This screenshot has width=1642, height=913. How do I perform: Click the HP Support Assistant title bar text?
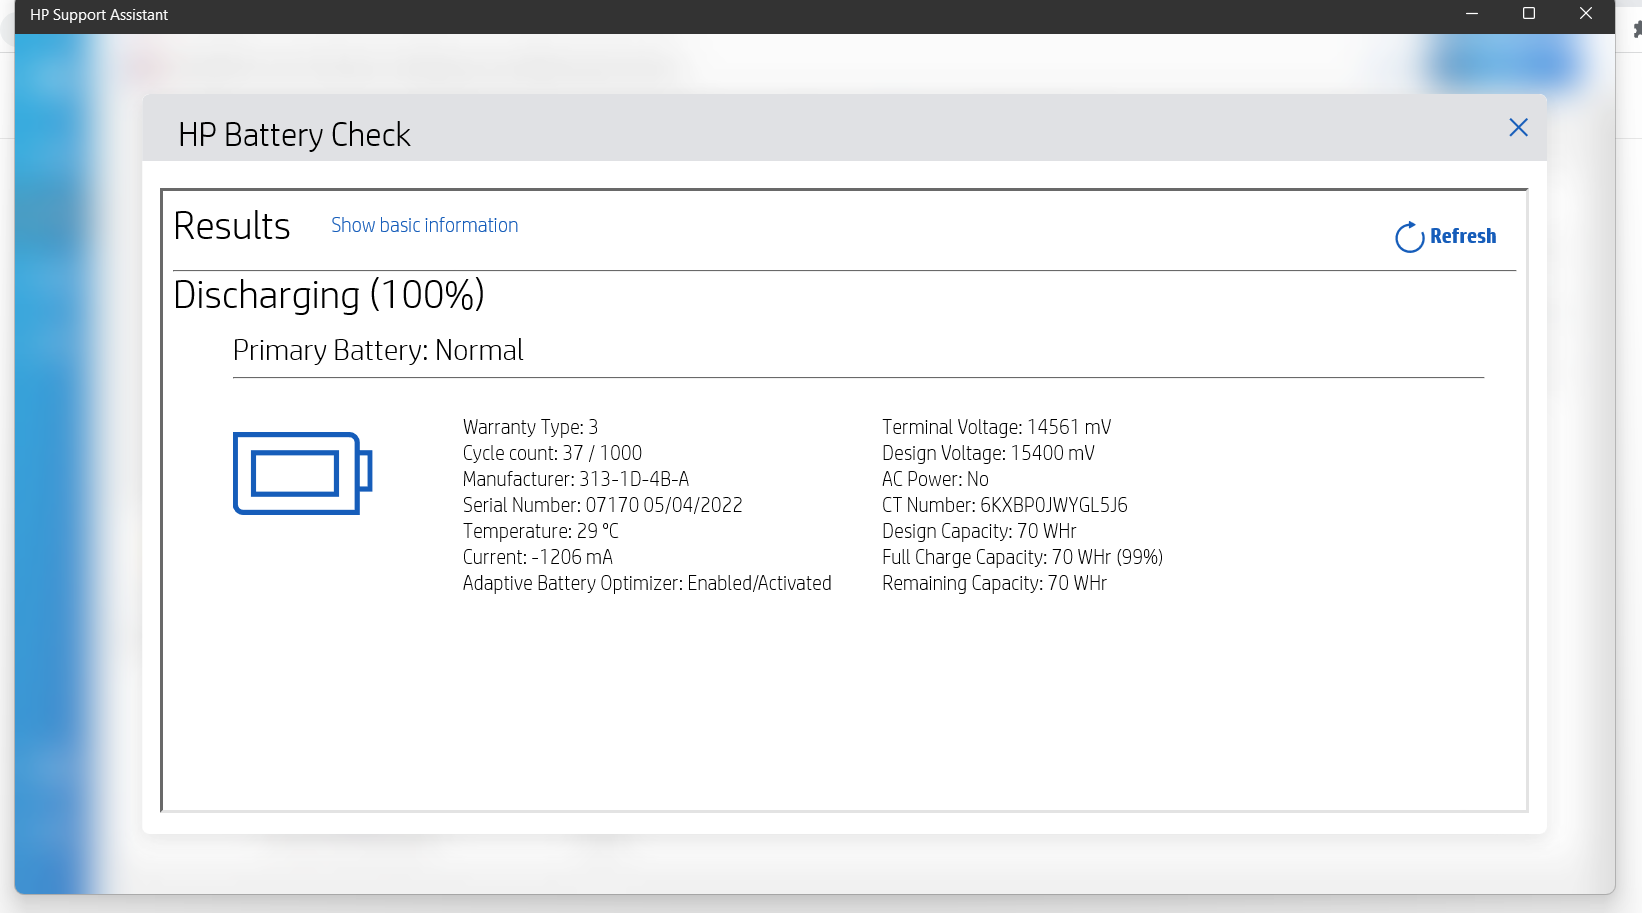(99, 15)
